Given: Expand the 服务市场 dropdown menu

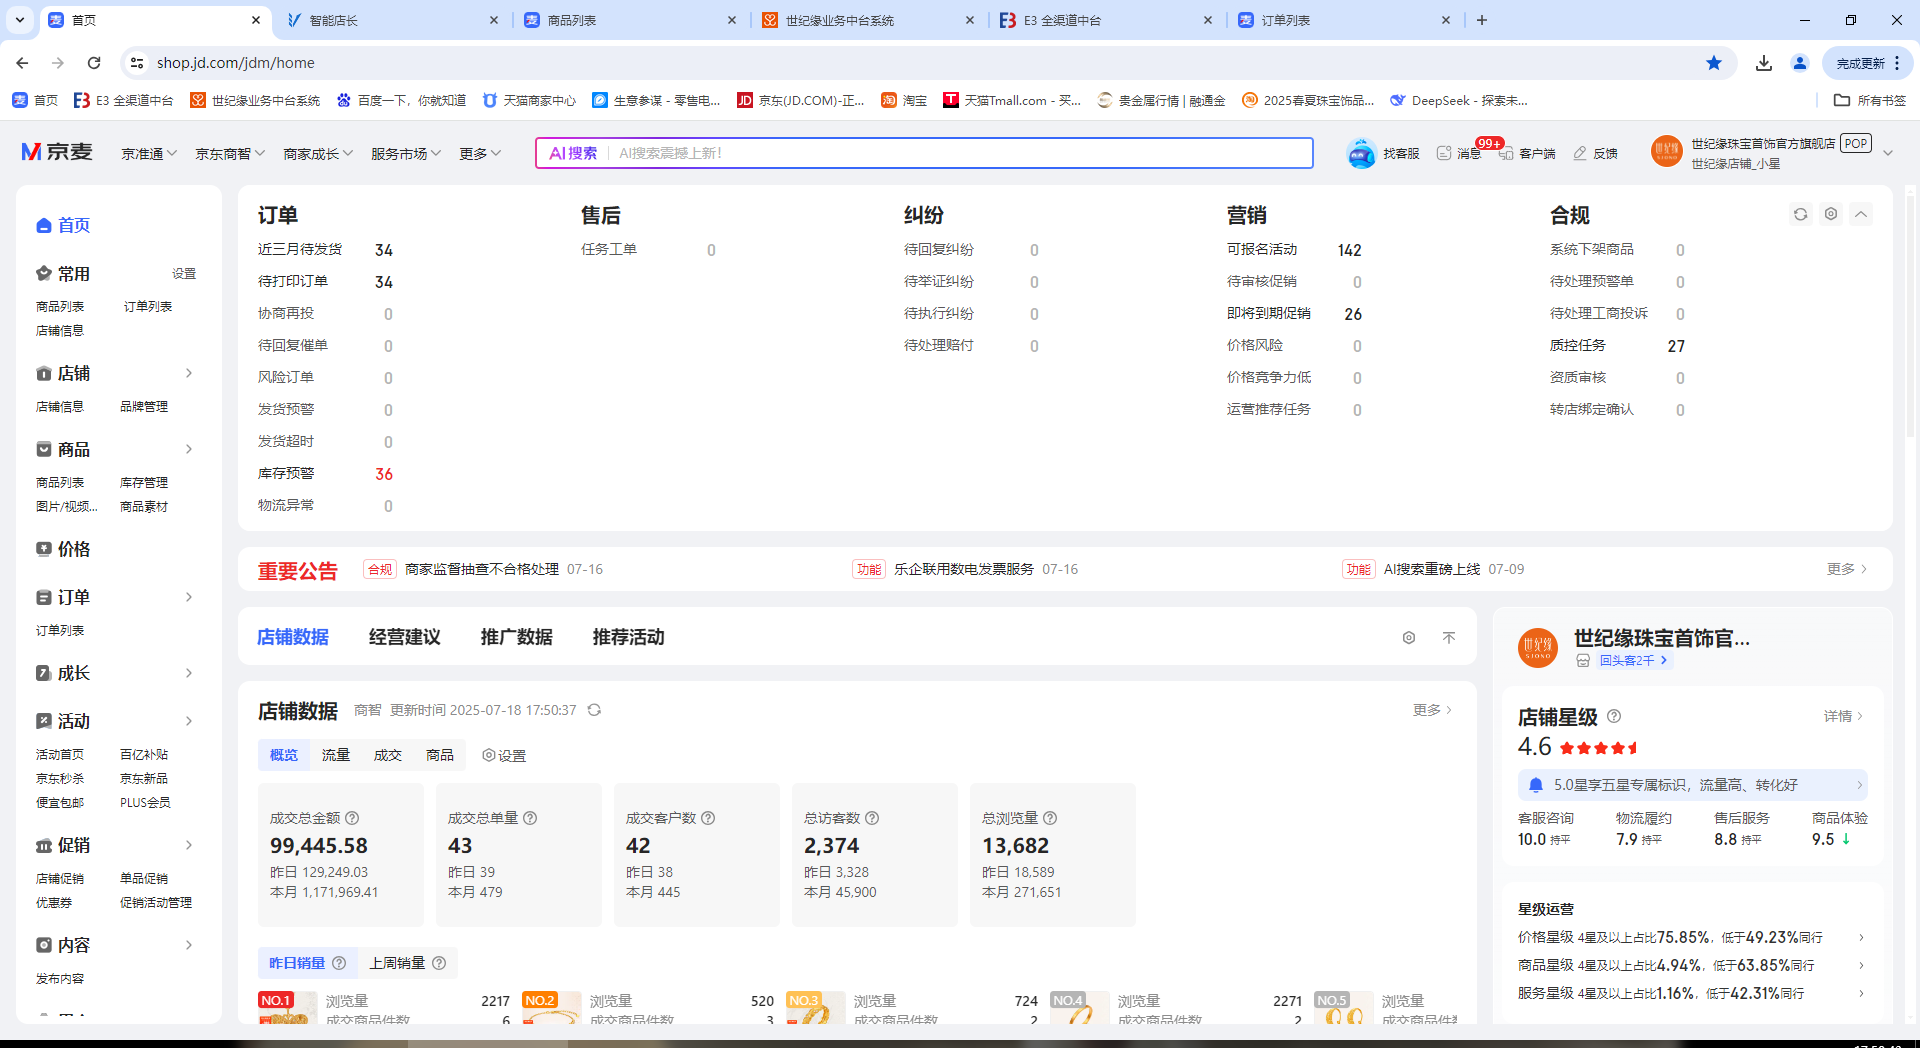Looking at the screenshot, I should click(x=405, y=153).
